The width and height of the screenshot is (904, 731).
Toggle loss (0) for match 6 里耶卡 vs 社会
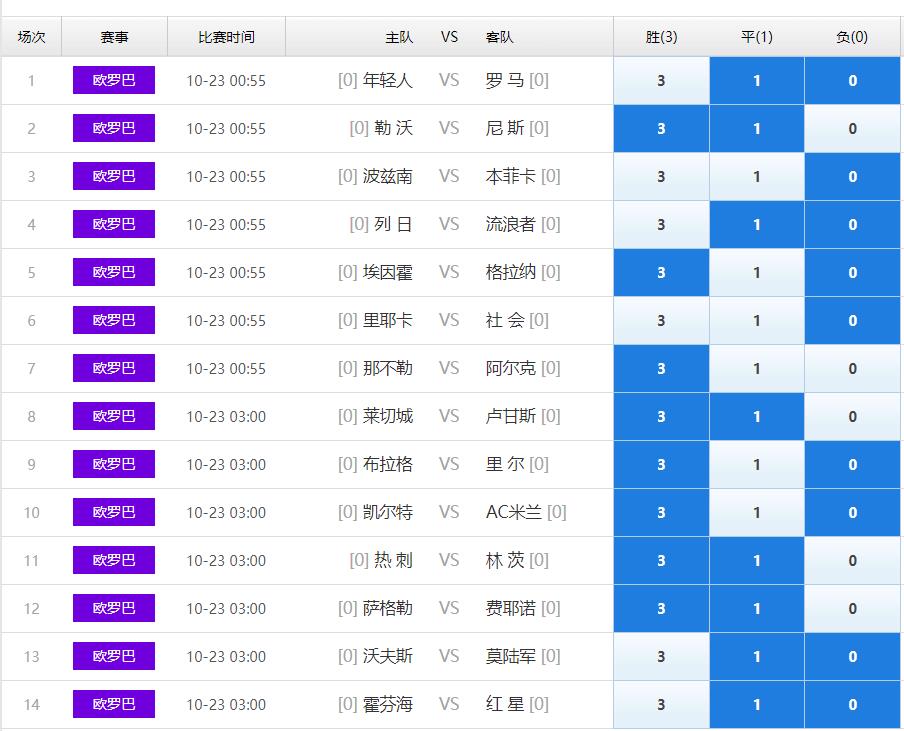pos(852,321)
